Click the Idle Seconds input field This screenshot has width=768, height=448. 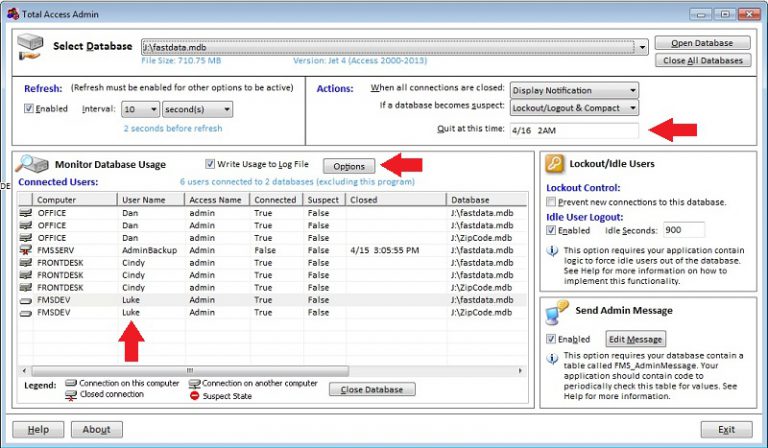coord(684,230)
